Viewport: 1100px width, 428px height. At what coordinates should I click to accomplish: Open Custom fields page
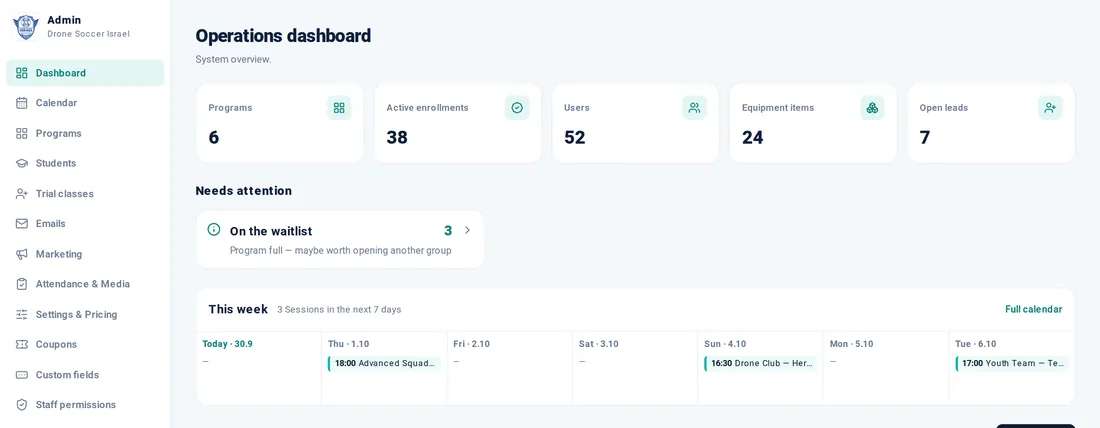pyautogui.click(x=85, y=375)
